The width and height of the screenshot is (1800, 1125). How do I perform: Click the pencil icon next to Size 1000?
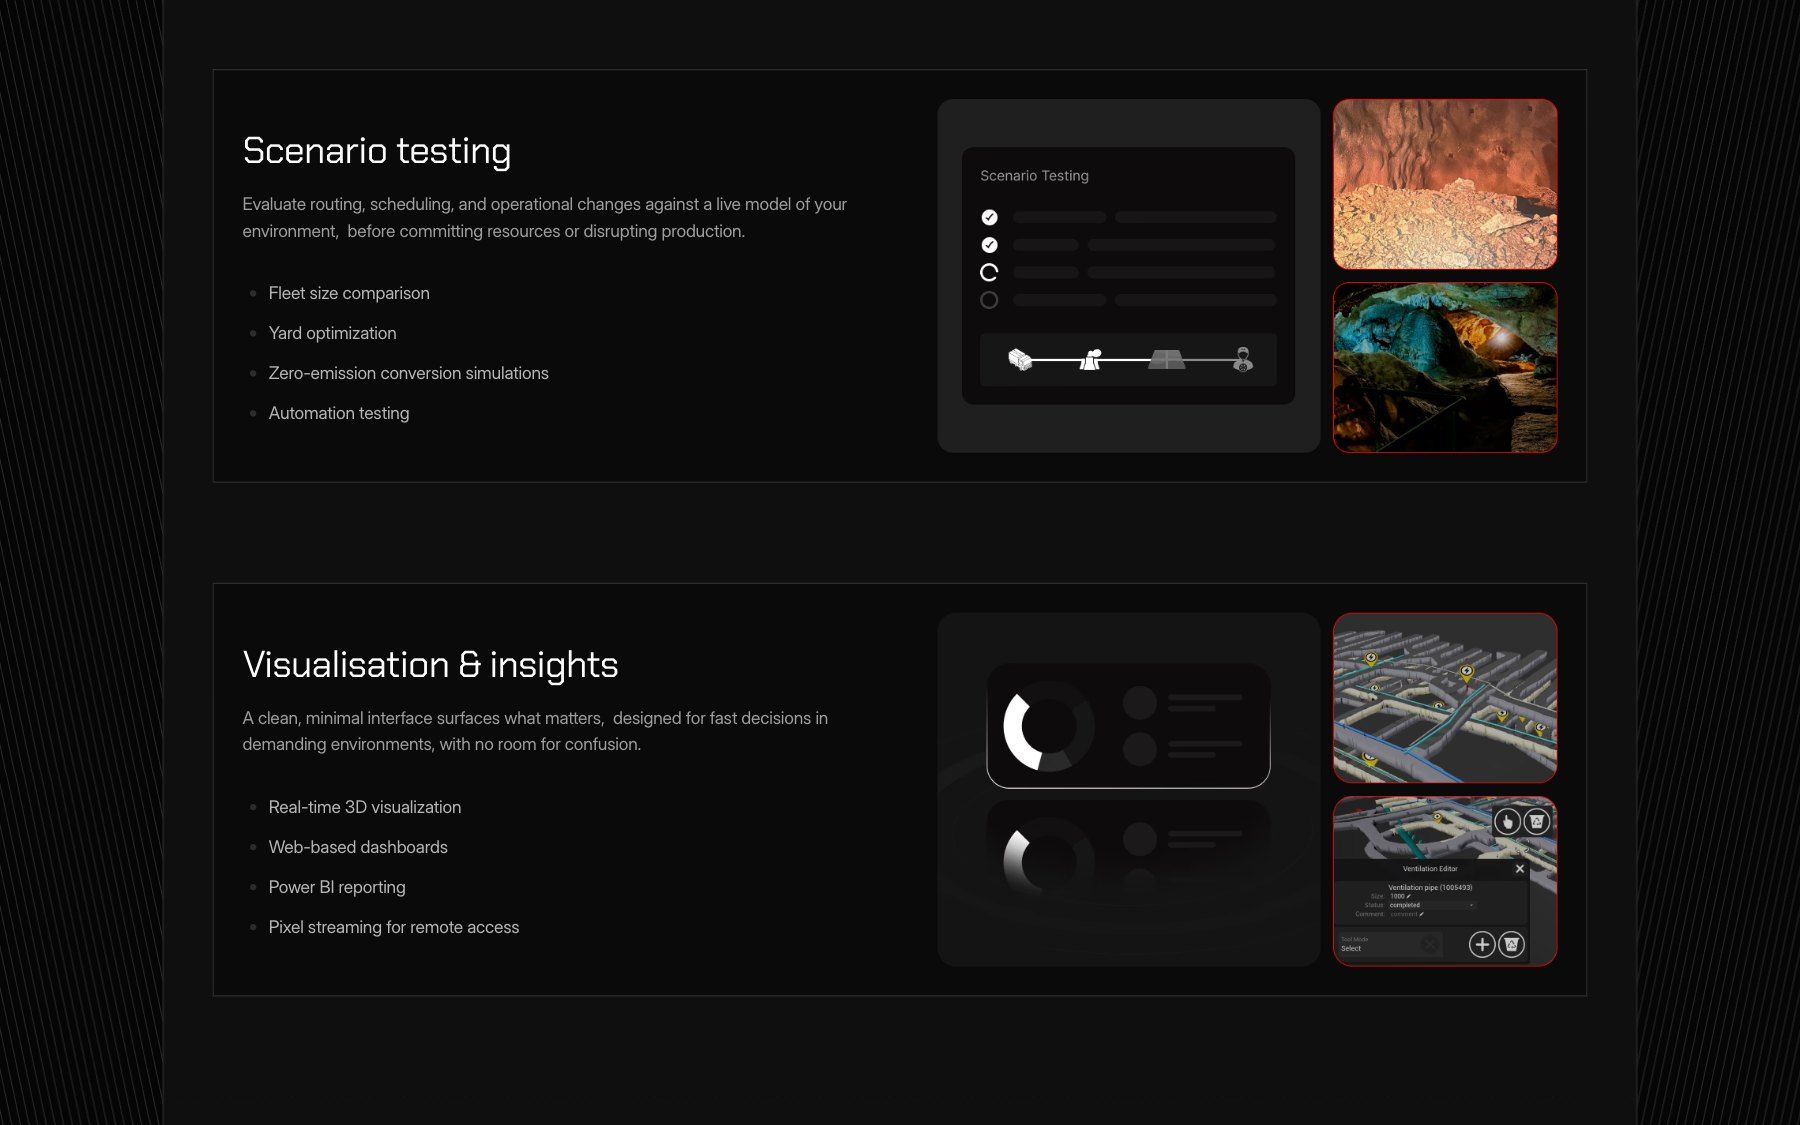click(x=1409, y=896)
